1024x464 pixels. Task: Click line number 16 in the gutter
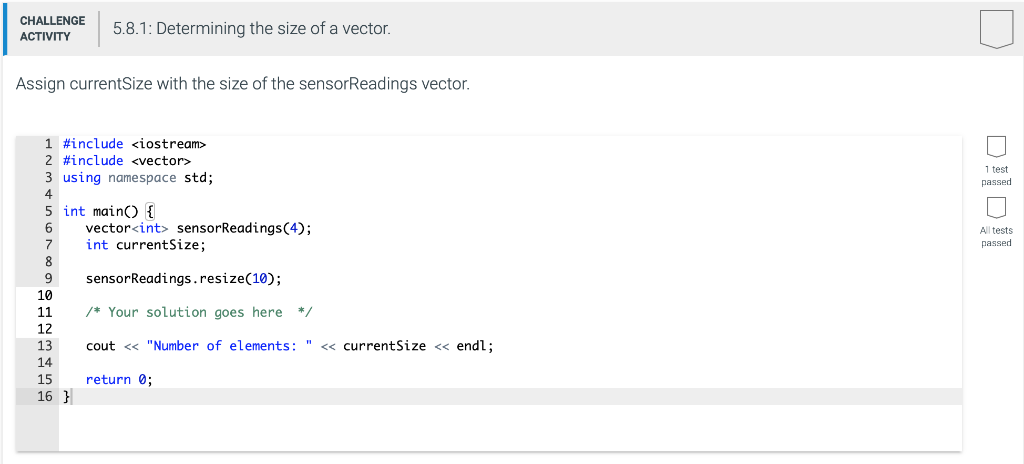[45, 397]
